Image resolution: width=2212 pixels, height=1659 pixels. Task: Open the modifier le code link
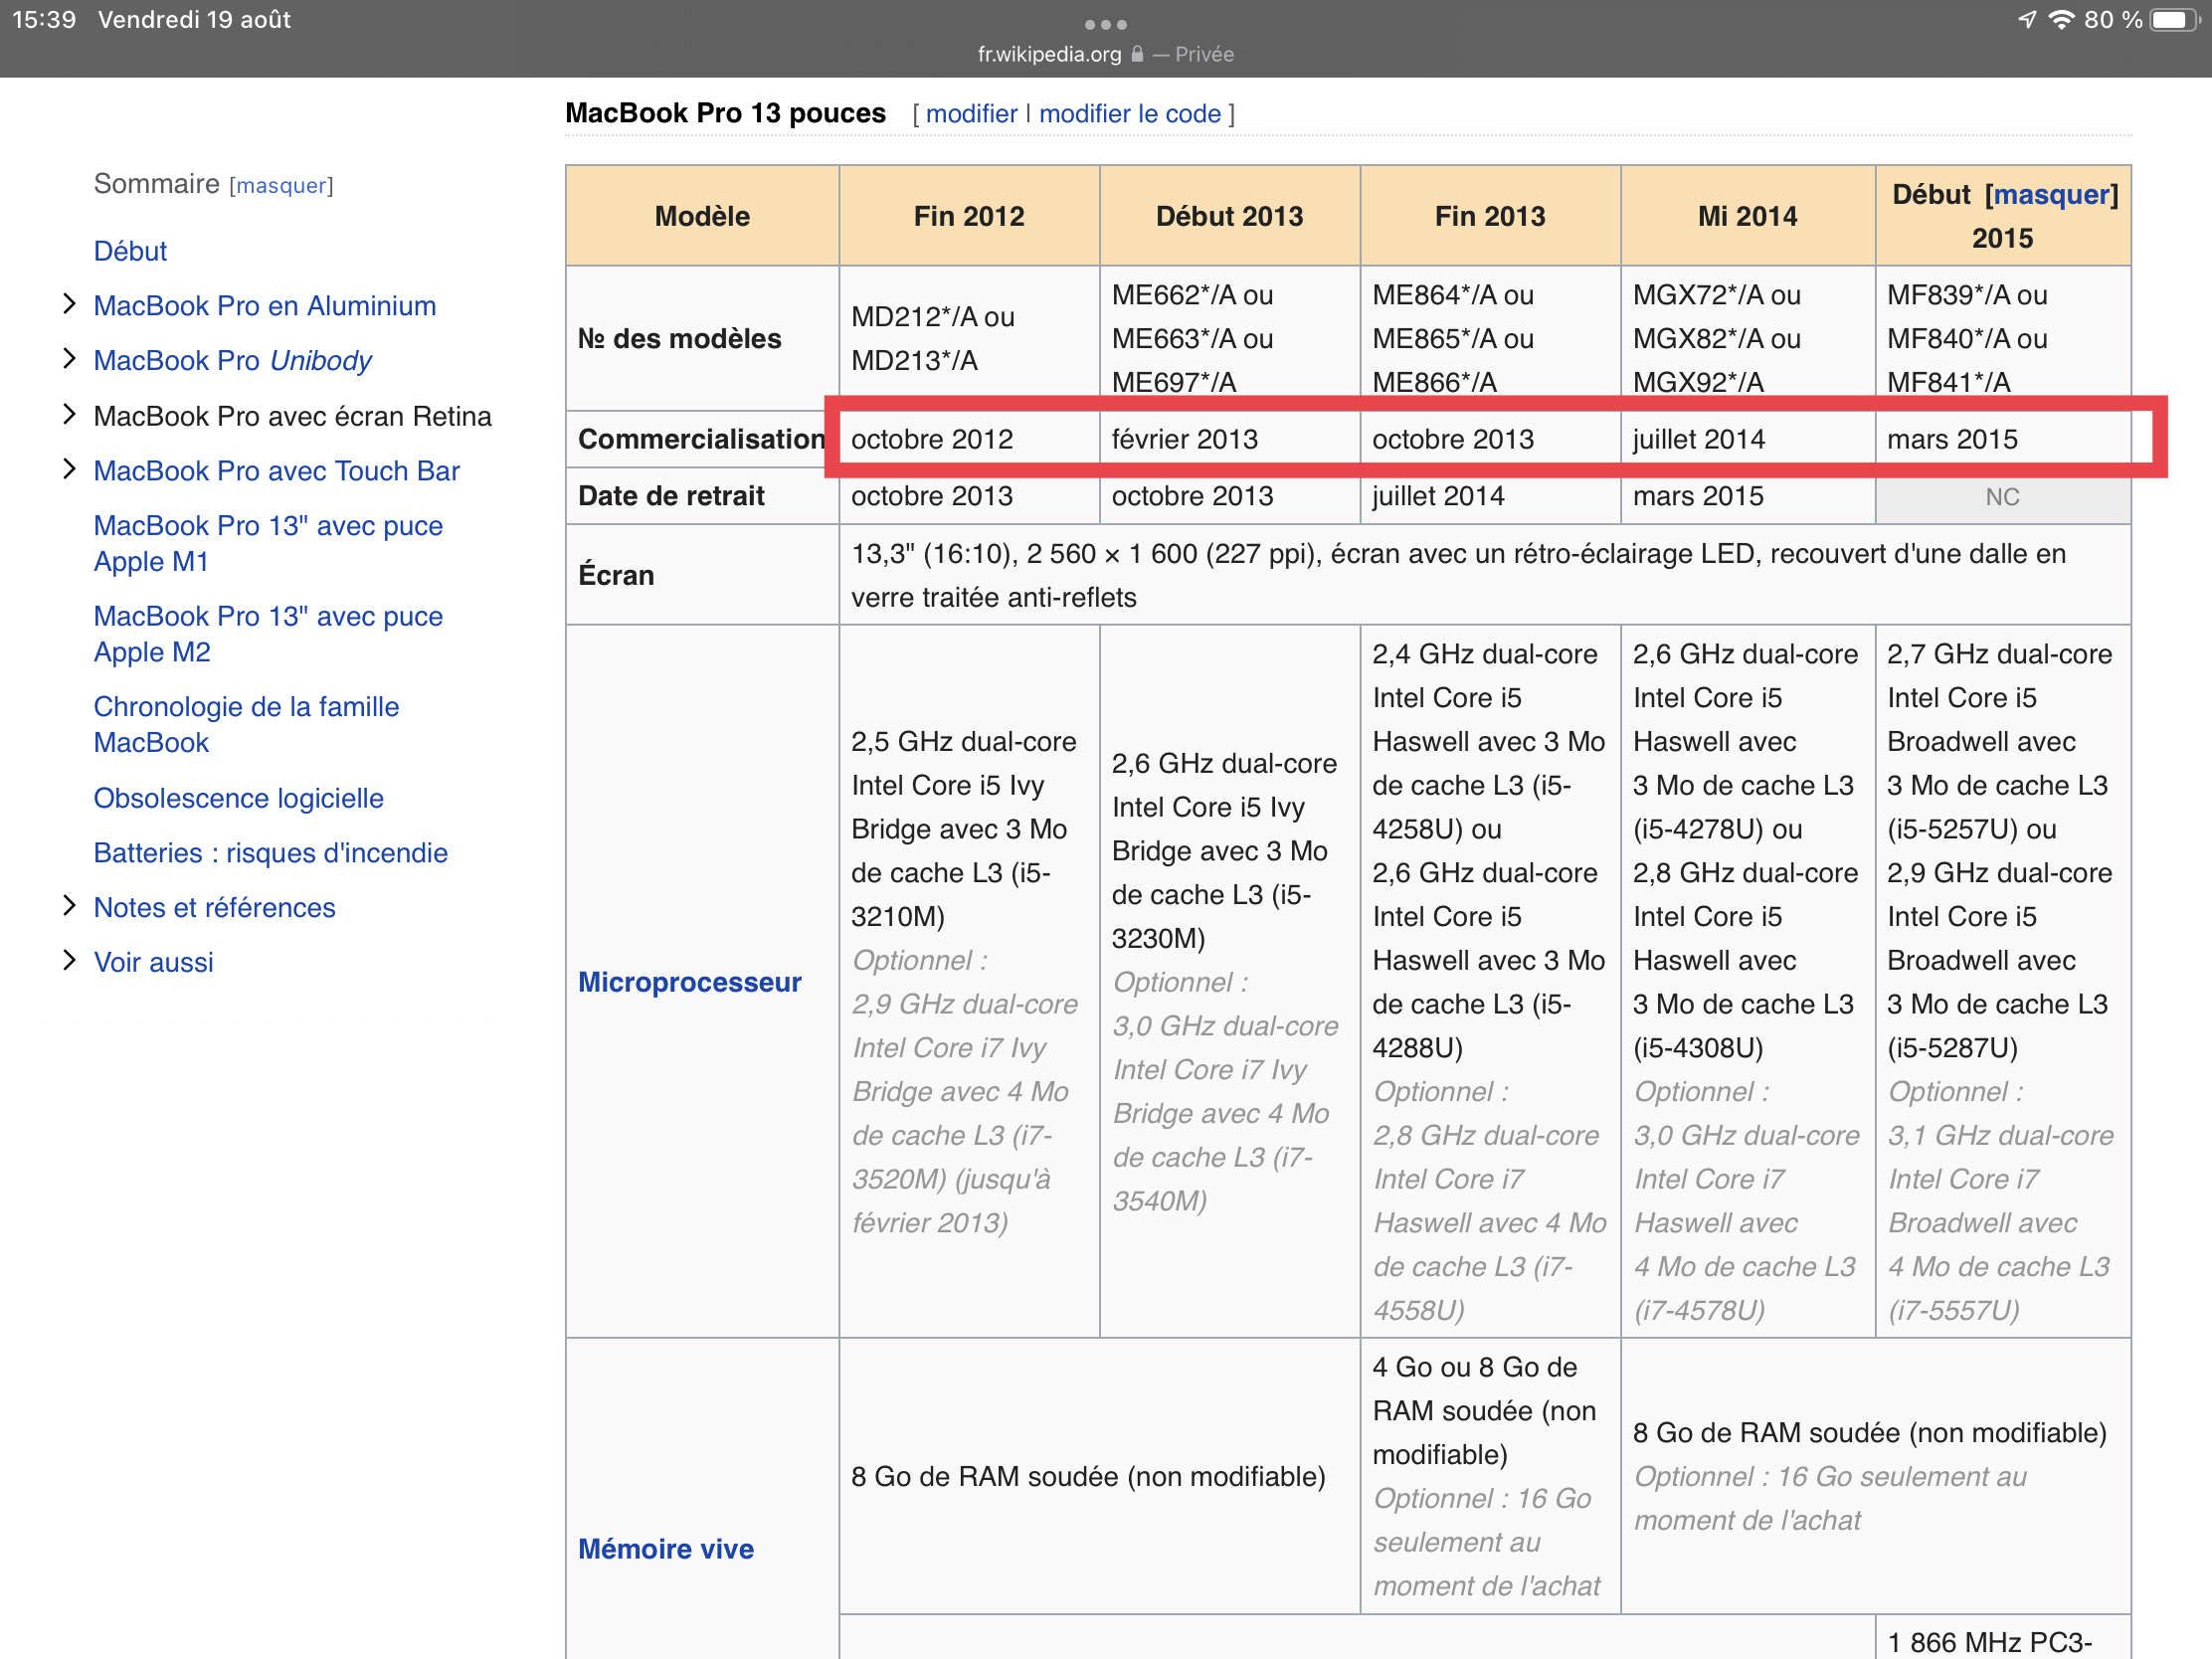[x=1129, y=114]
